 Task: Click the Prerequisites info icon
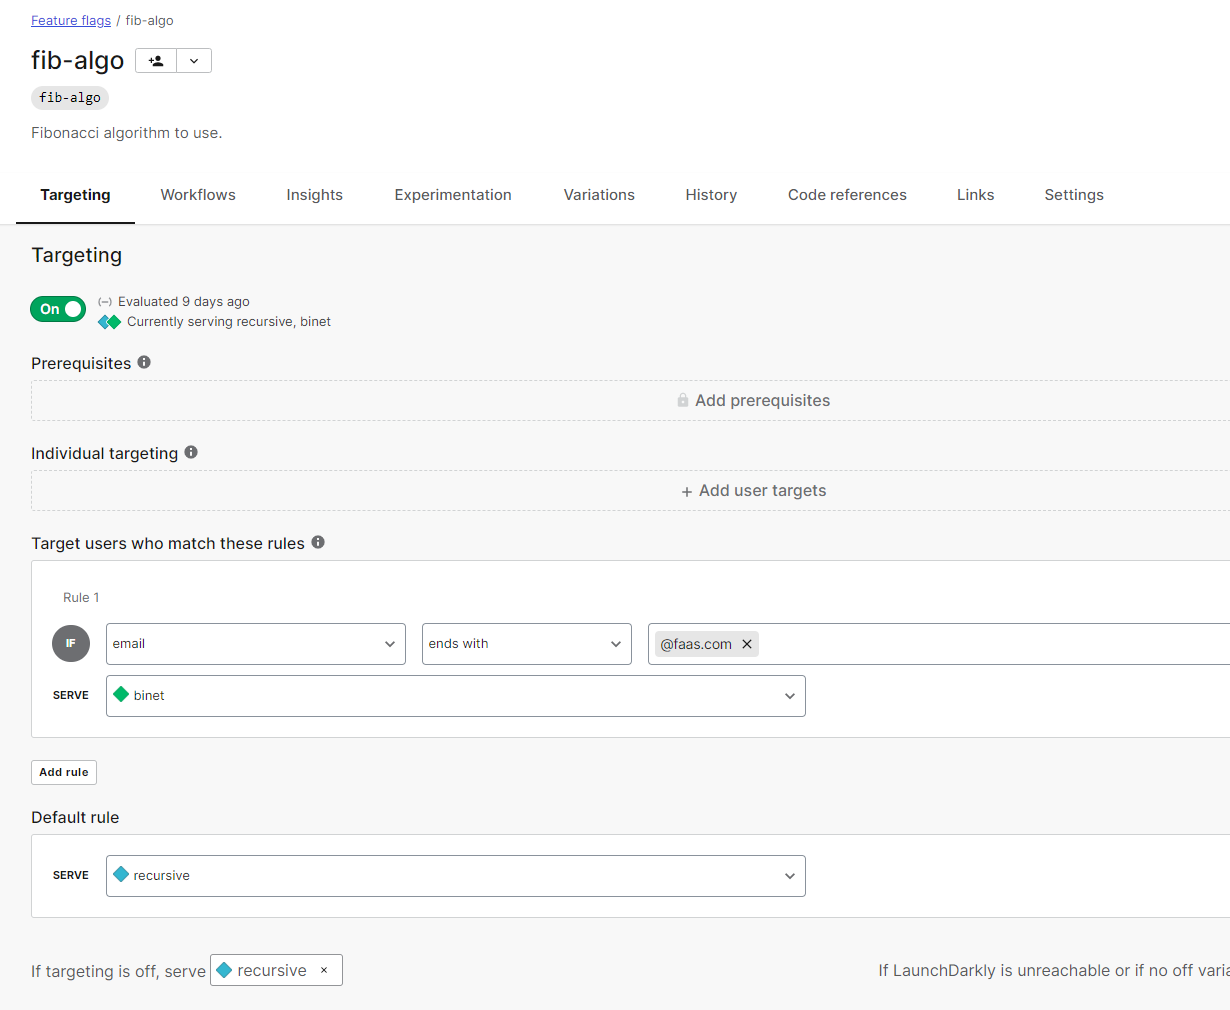(x=144, y=362)
